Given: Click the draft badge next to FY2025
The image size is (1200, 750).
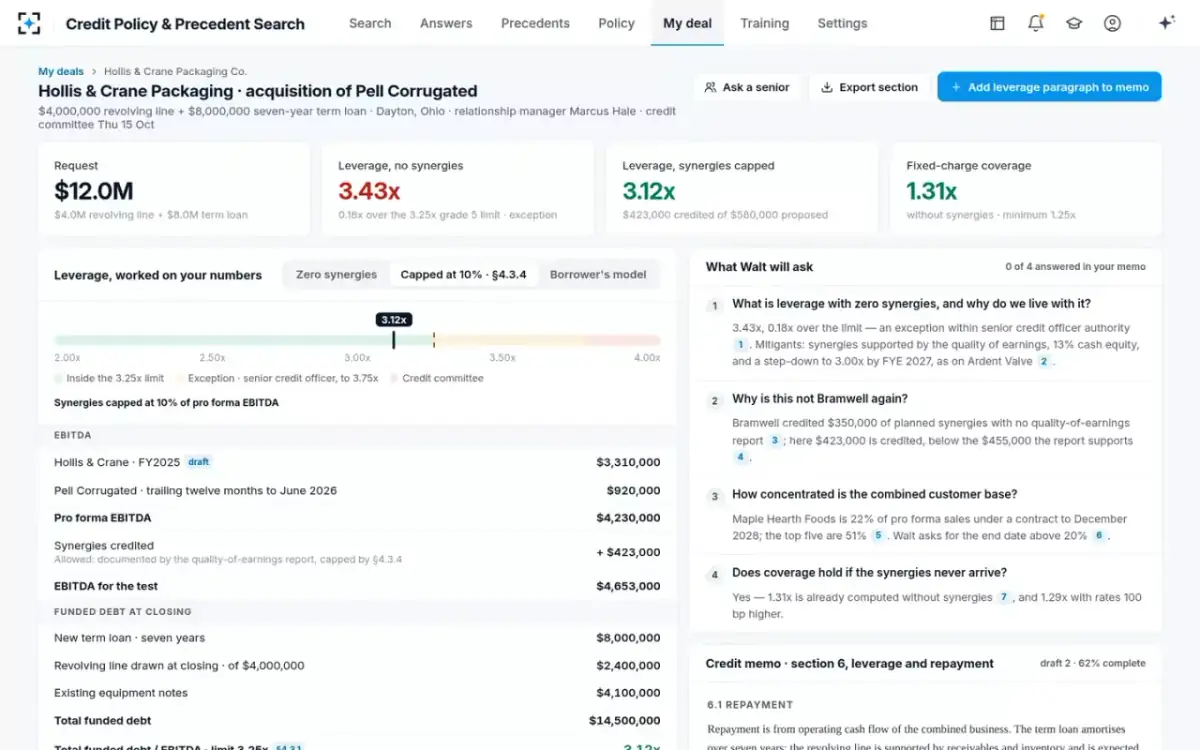Looking at the screenshot, I should [x=199, y=462].
